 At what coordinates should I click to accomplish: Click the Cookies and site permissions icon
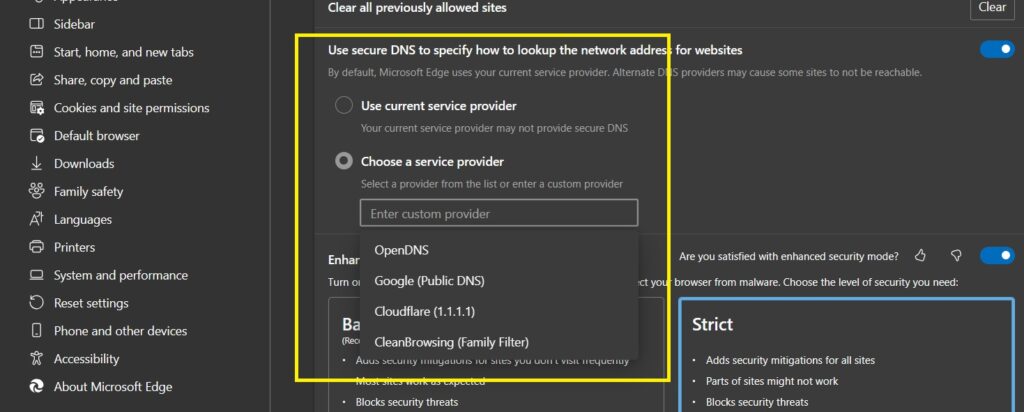[37, 108]
